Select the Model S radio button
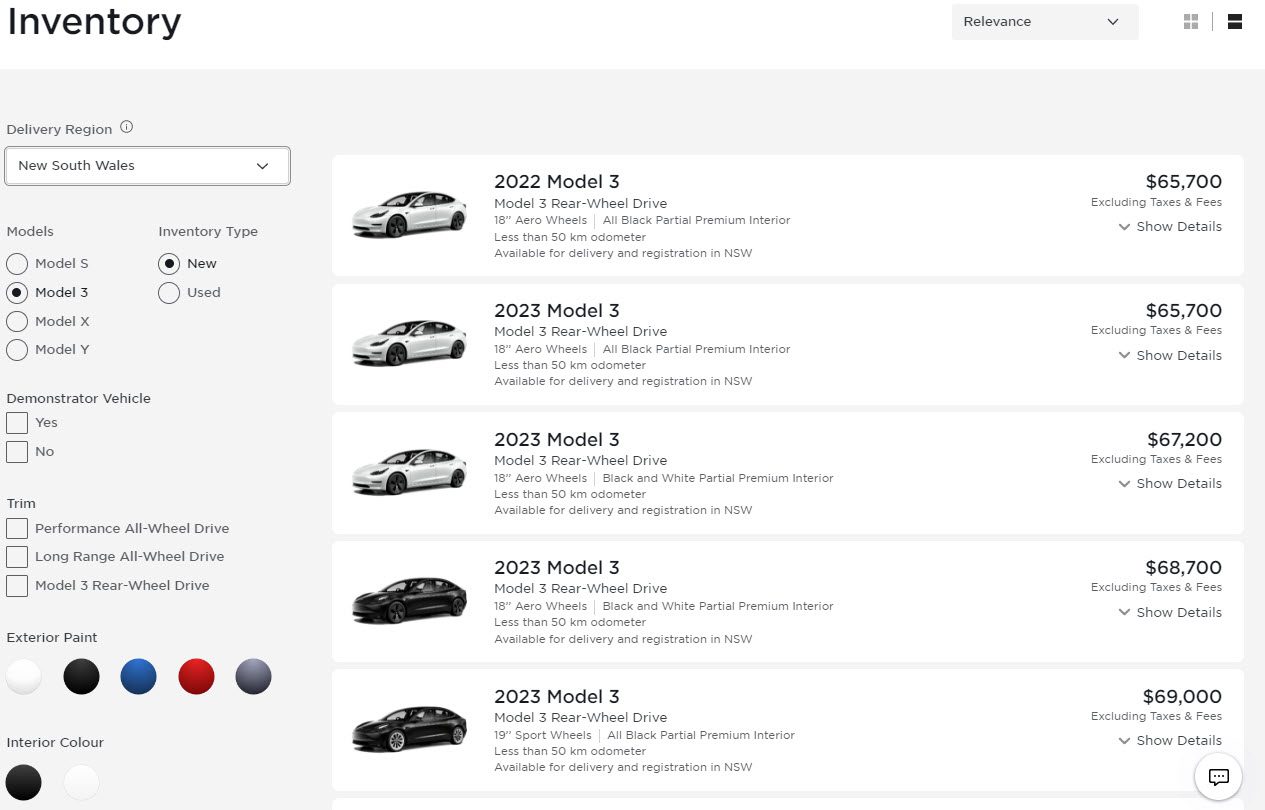 click(17, 263)
